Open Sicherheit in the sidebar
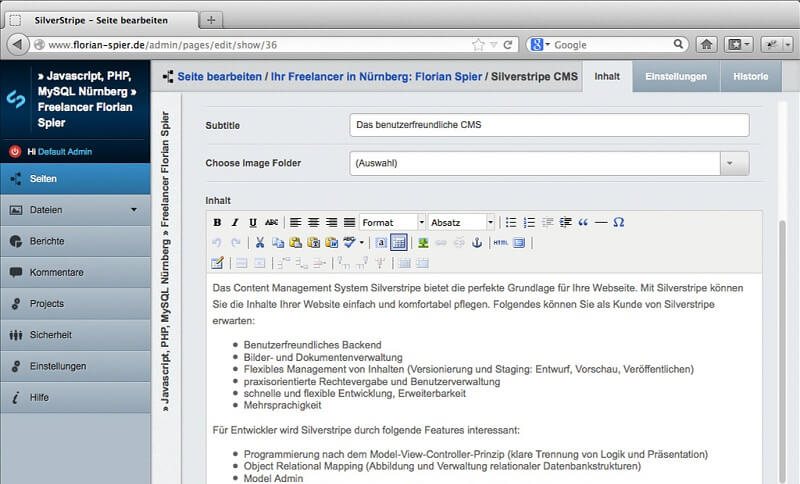This screenshot has height=484, width=800. click(76, 335)
